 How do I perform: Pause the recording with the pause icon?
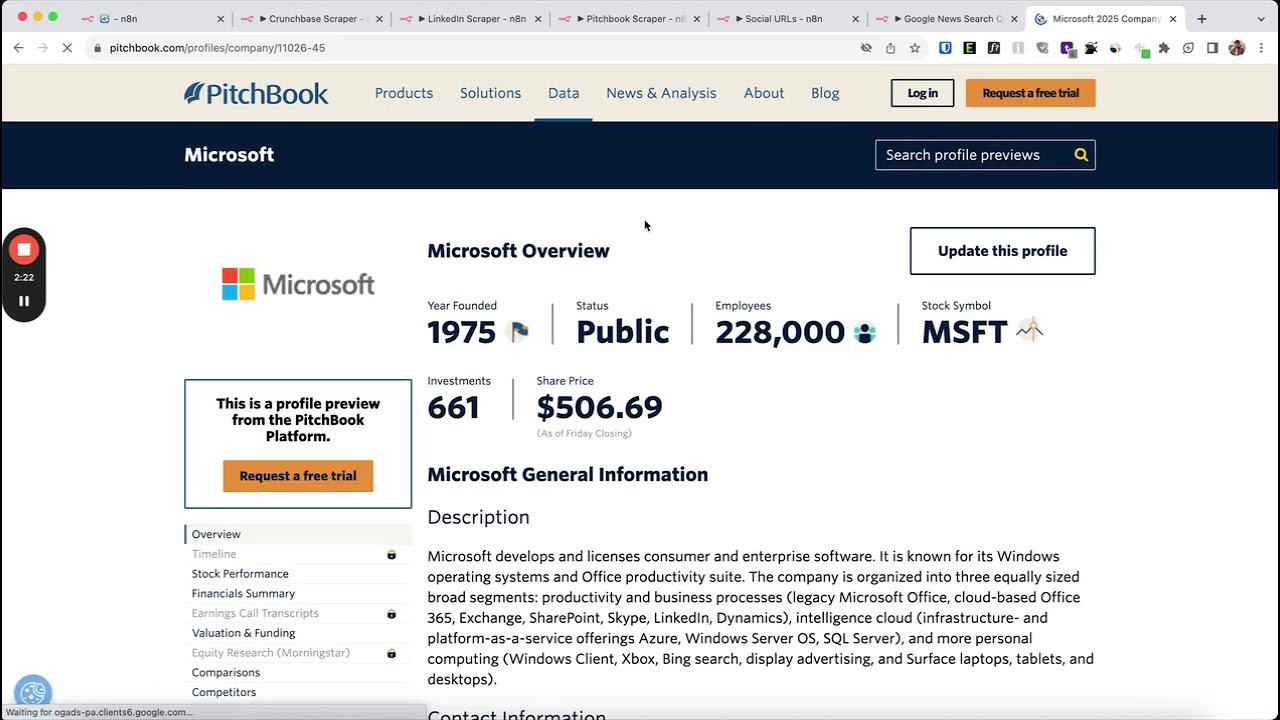pos(24,301)
